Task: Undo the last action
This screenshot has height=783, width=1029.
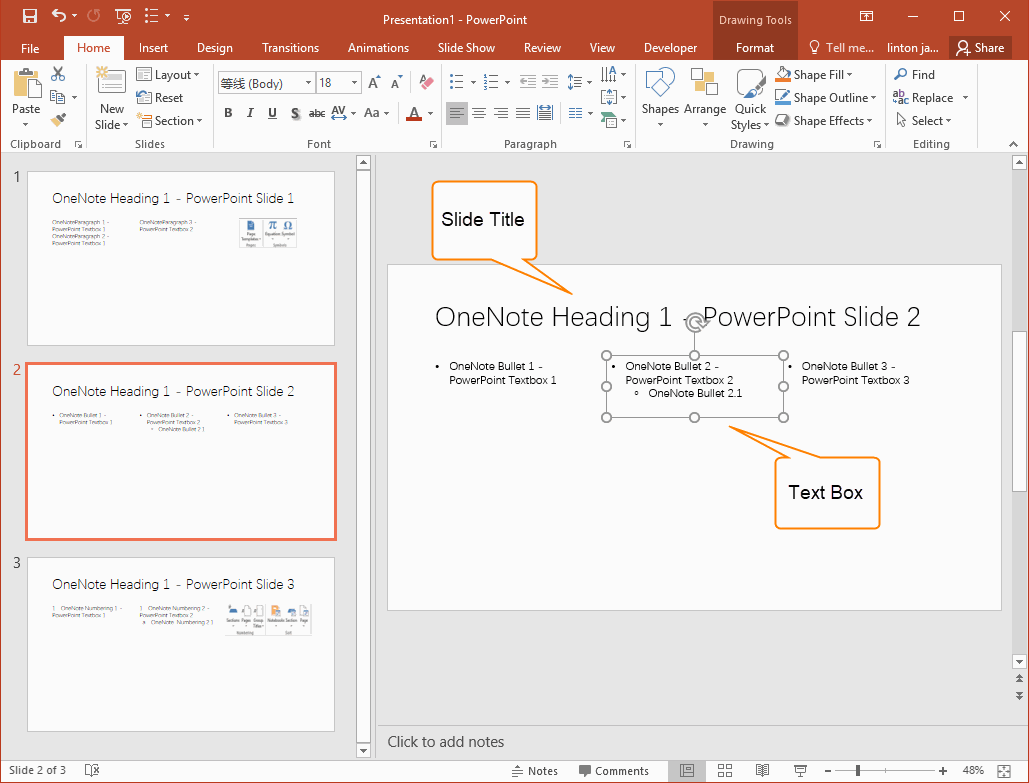Action: 58,16
